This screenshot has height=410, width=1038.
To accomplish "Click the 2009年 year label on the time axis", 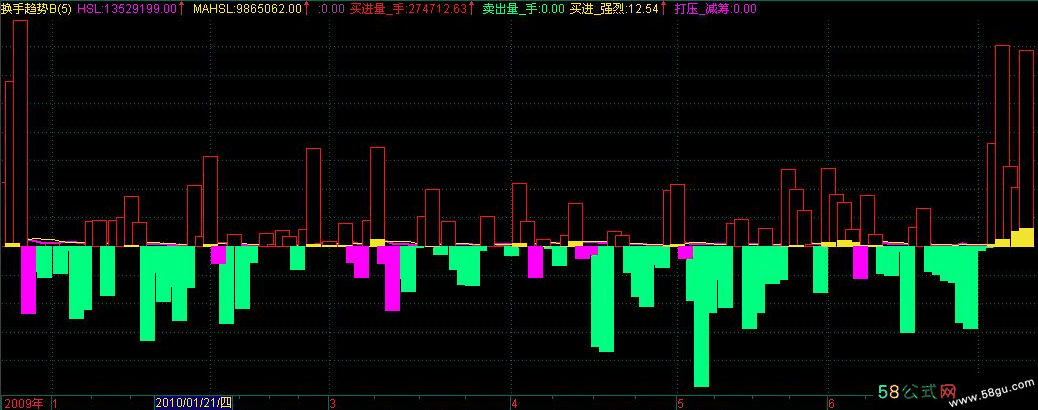I will point(22,403).
